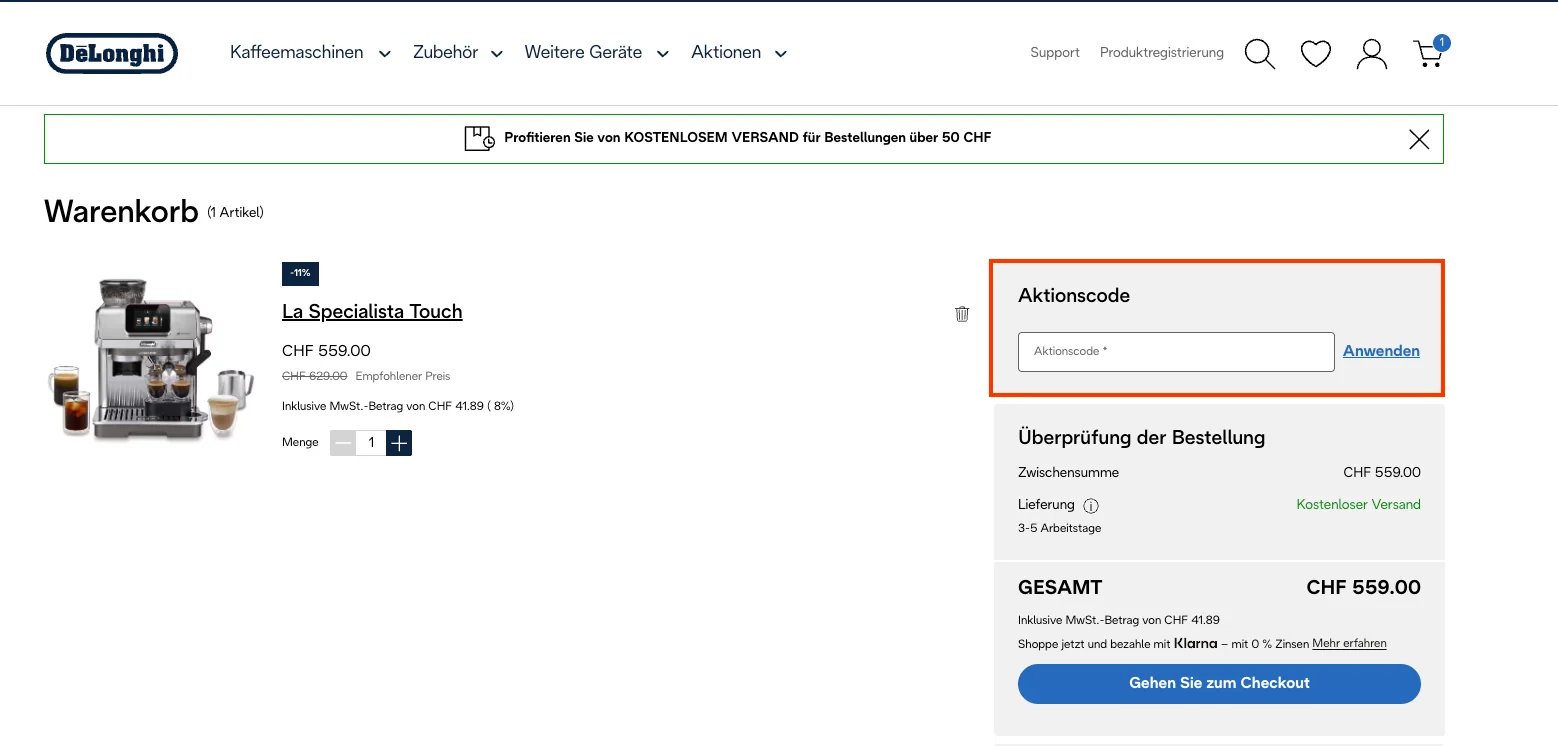The image size is (1558, 746).
Task: Click the Klarna Mehr erfahren link
Action: (x=1349, y=643)
